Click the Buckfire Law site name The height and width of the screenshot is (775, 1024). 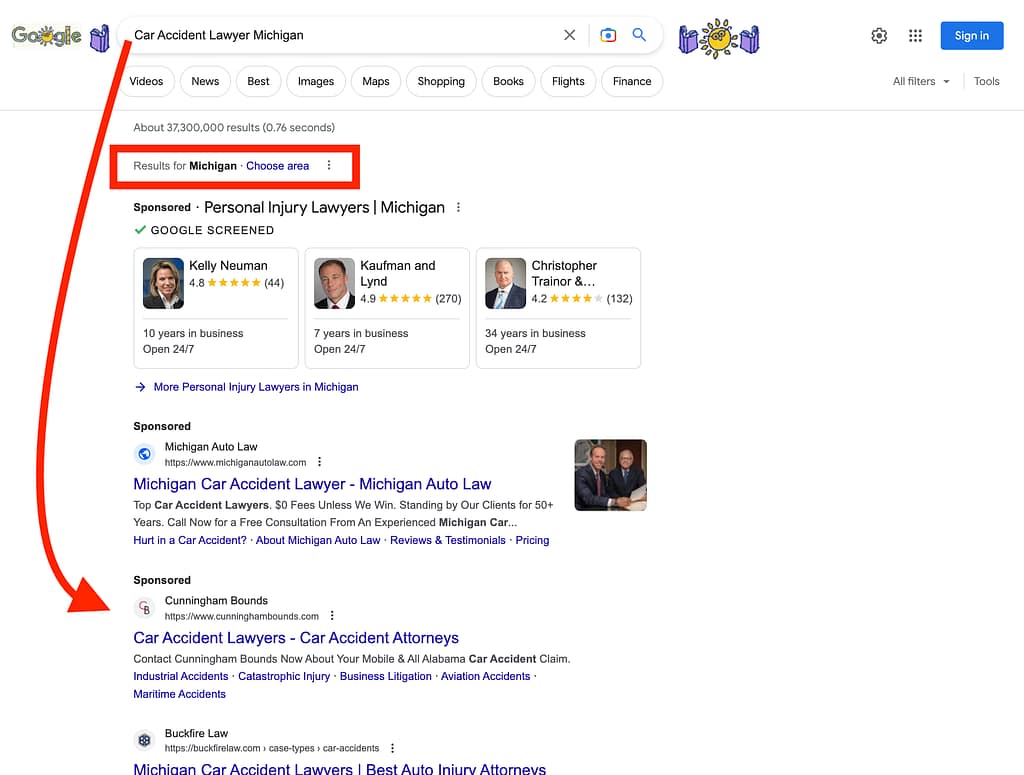point(197,733)
